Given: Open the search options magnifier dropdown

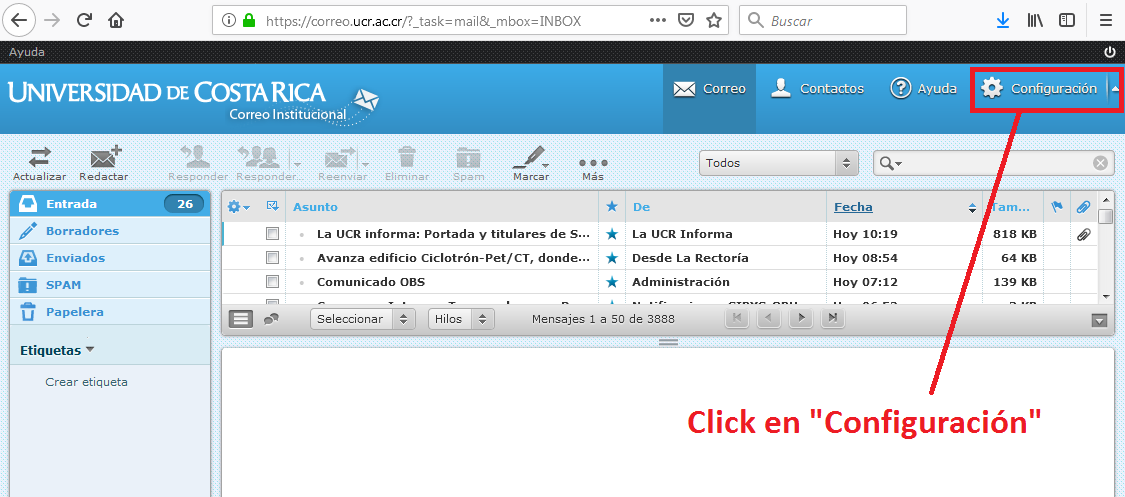Looking at the screenshot, I should coord(890,164).
